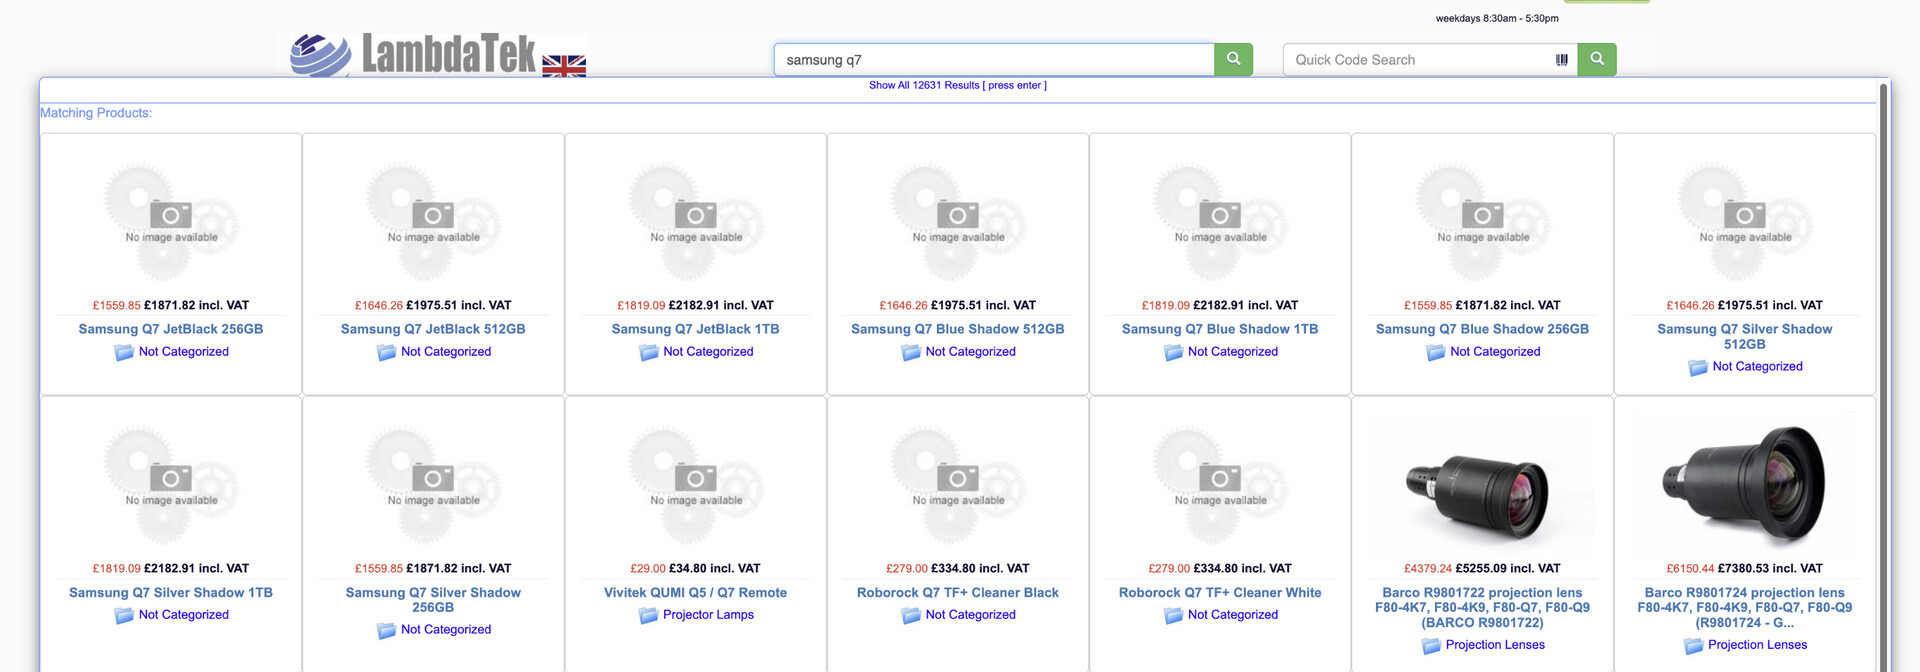
Task: Show all 12631 results link
Action: (958, 85)
